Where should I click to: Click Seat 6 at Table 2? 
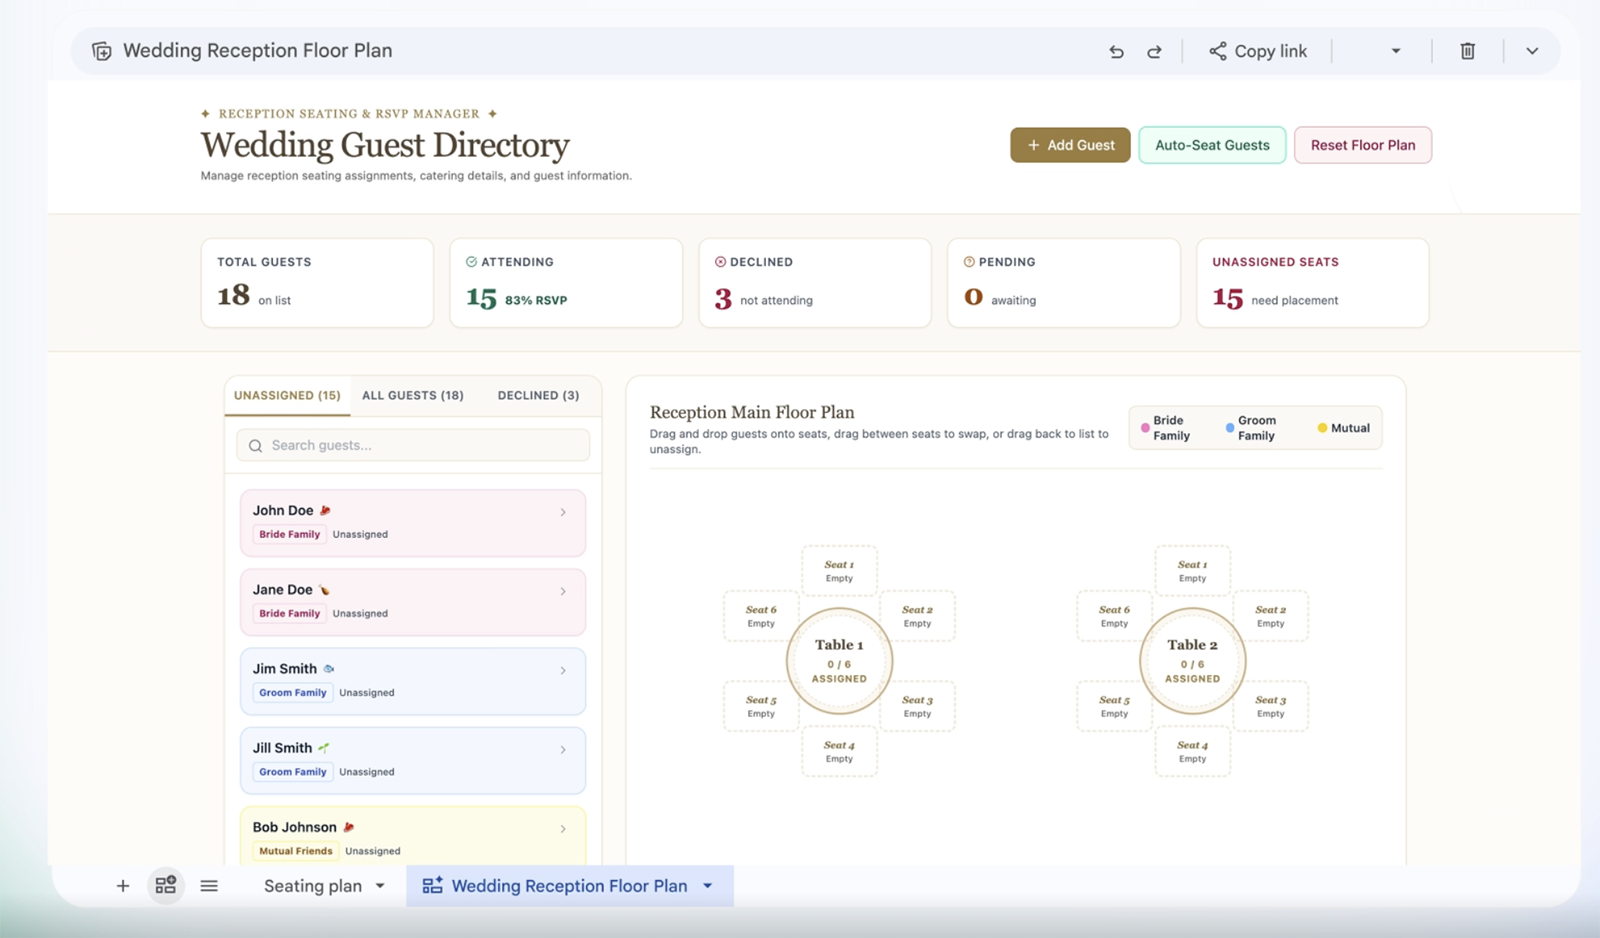1114,616
